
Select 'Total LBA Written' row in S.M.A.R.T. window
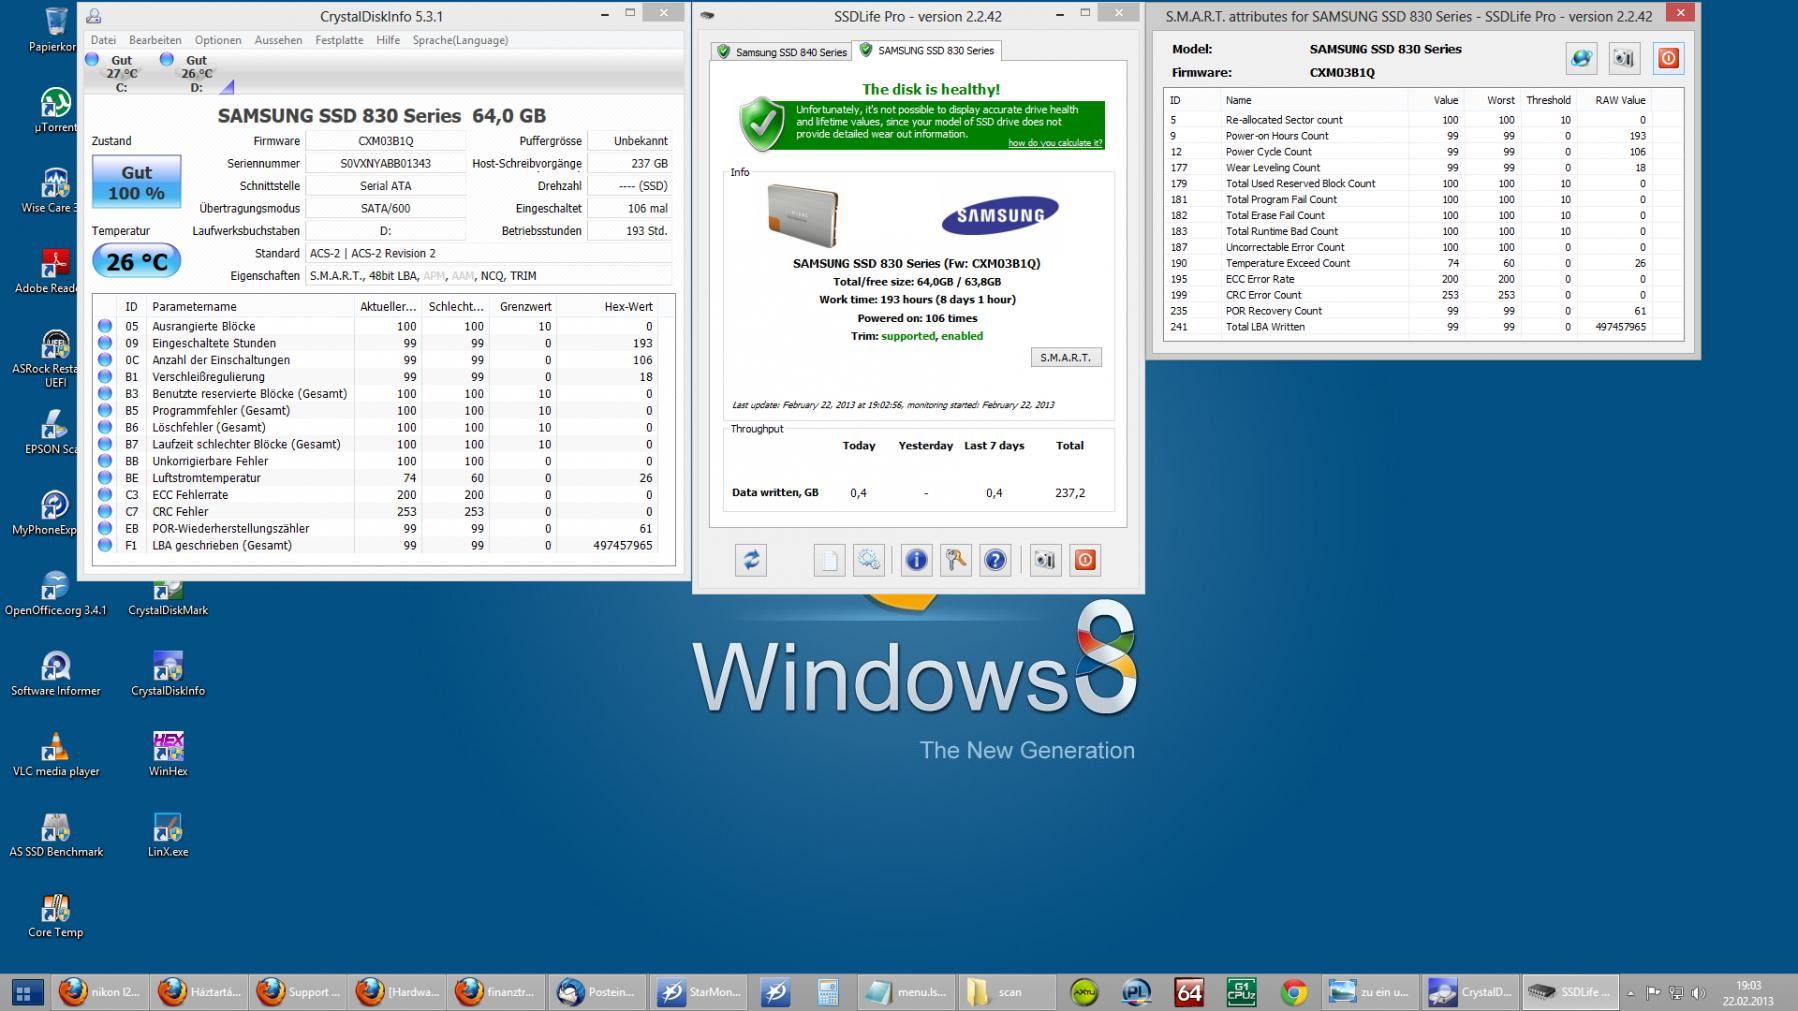[1424, 327]
